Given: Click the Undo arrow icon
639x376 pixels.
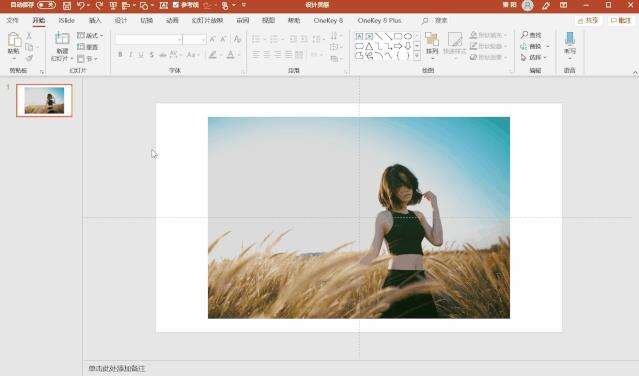Looking at the screenshot, I should (80, 5).
